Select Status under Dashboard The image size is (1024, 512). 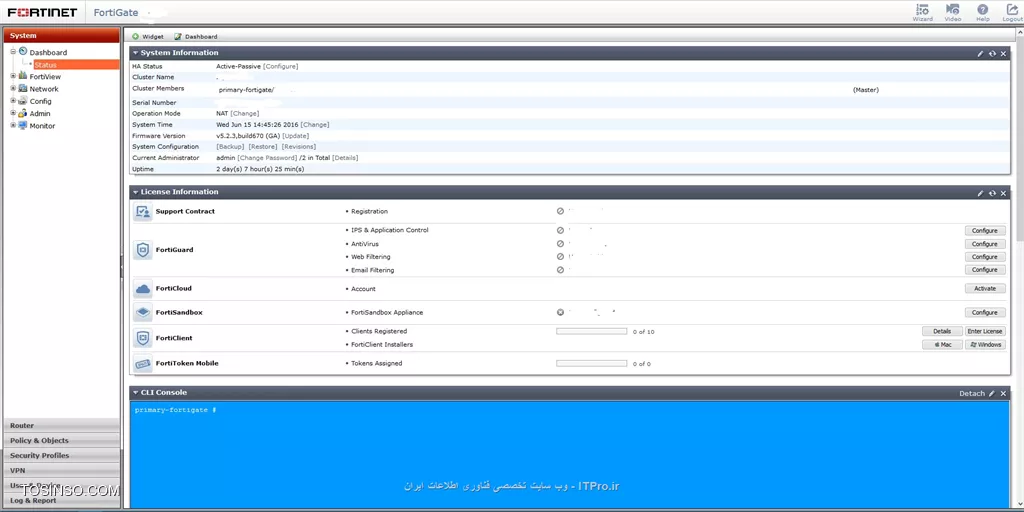pyautogui.click(x=45, y=65)
